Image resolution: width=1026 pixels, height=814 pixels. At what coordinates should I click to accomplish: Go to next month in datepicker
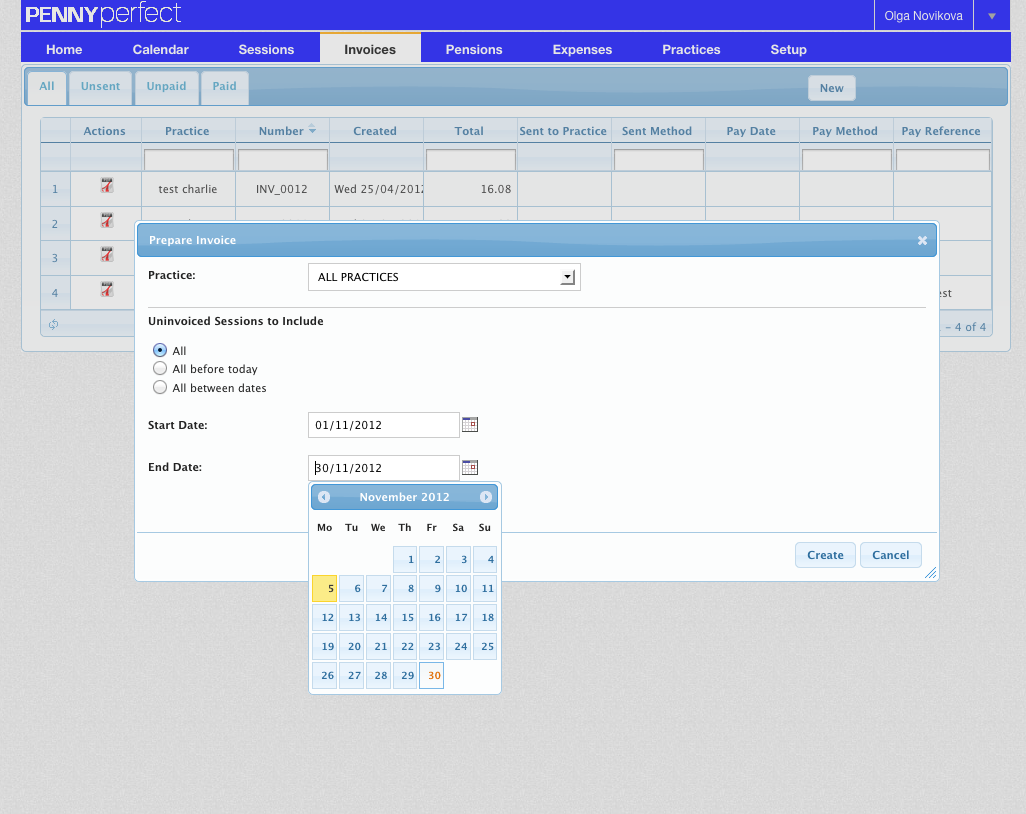coord(486,497)
